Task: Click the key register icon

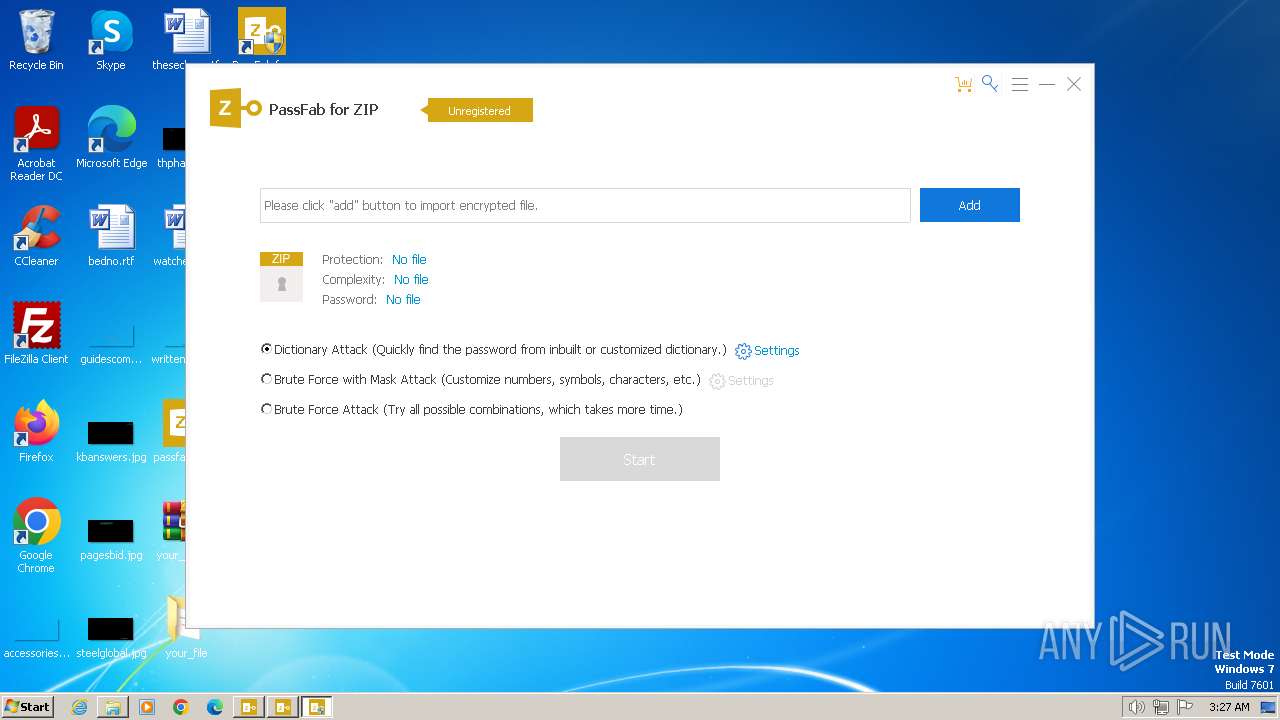Action: tap(990, 84)
